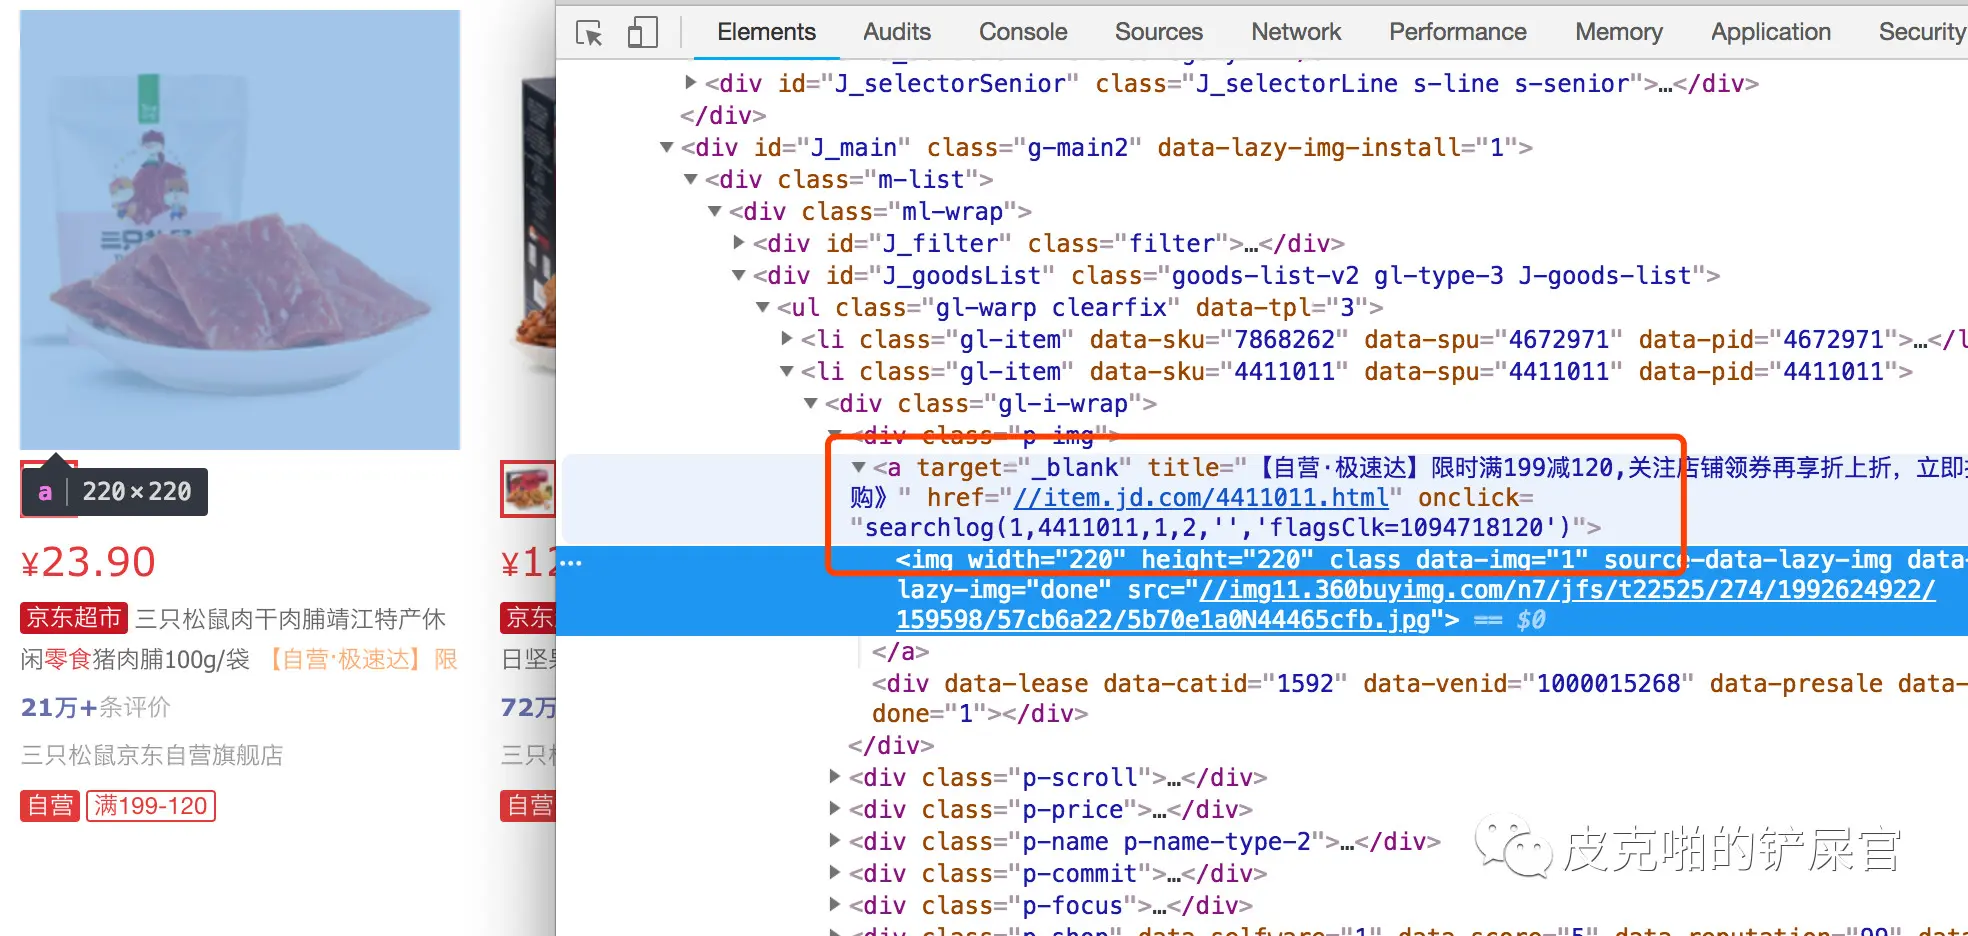Collapse the m-list div node
This screenshot has height=936, width=1968.
(x=691, y=179)
